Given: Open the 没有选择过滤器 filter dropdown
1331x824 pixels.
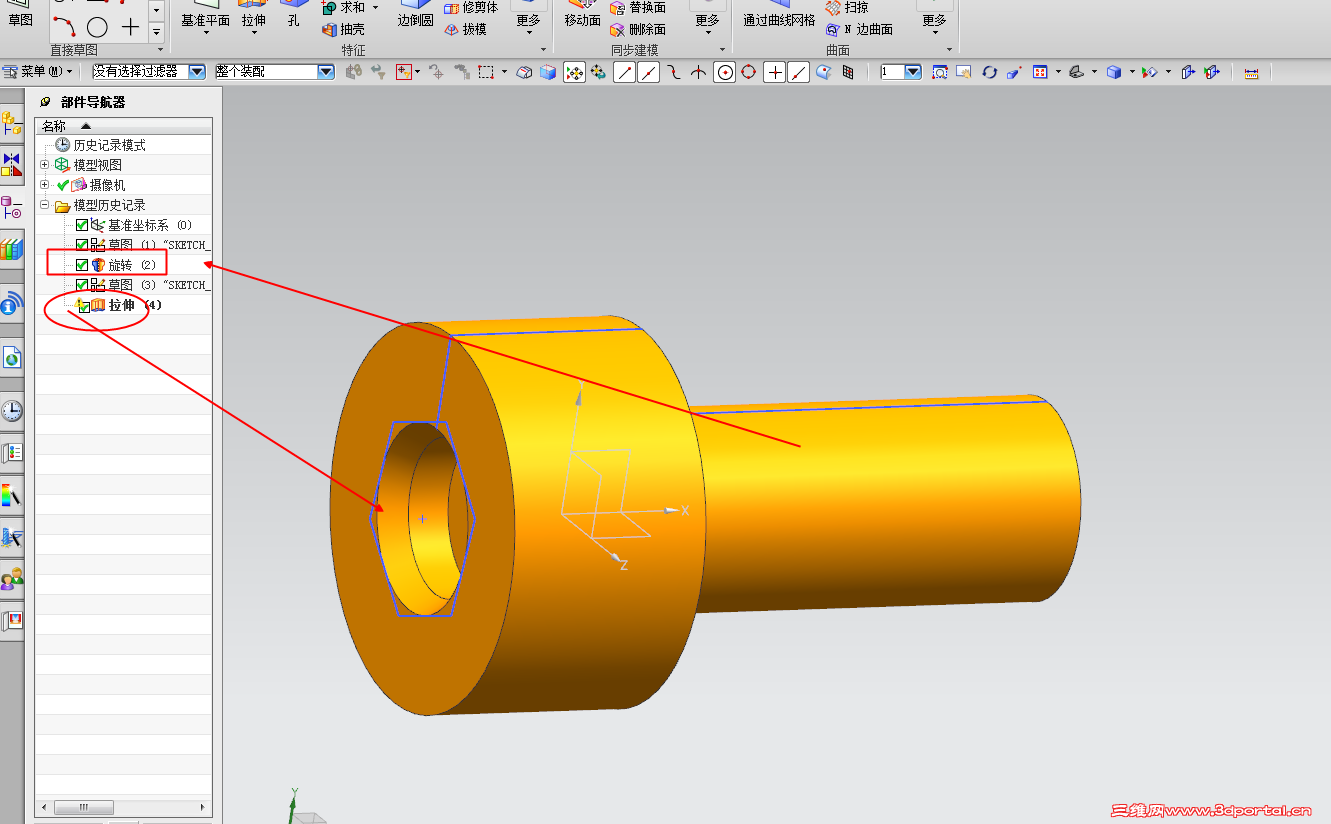Looking at the screenshot, I should [197, 72].
